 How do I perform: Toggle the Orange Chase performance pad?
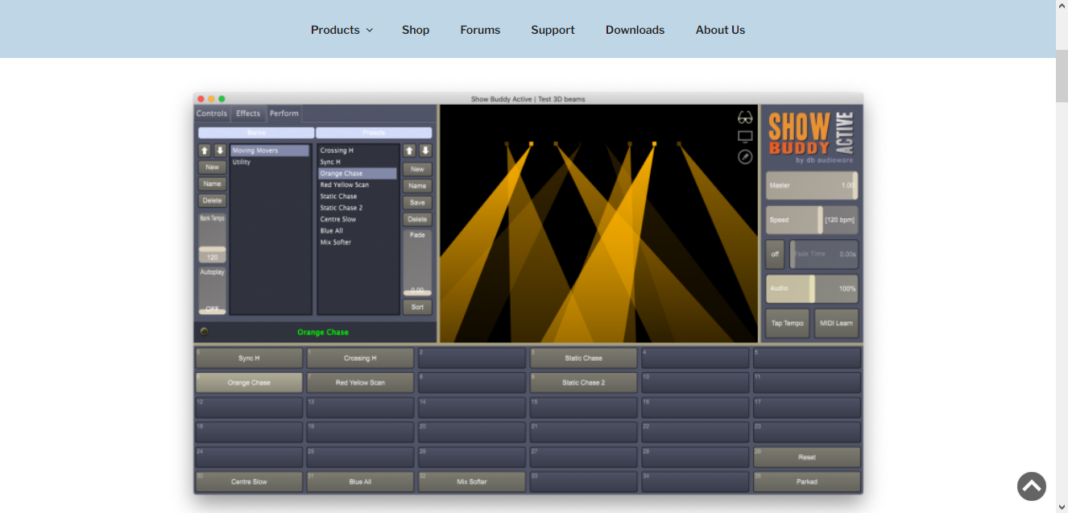tap(249, 382)
